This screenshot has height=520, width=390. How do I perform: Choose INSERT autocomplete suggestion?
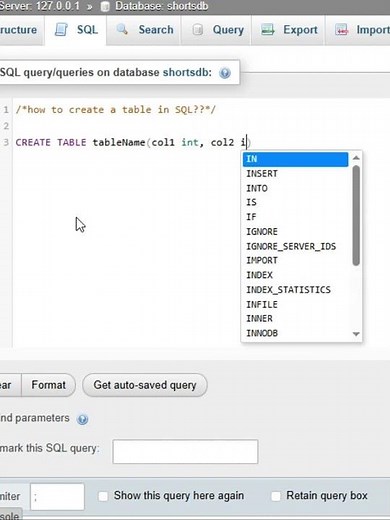[295, 174]
